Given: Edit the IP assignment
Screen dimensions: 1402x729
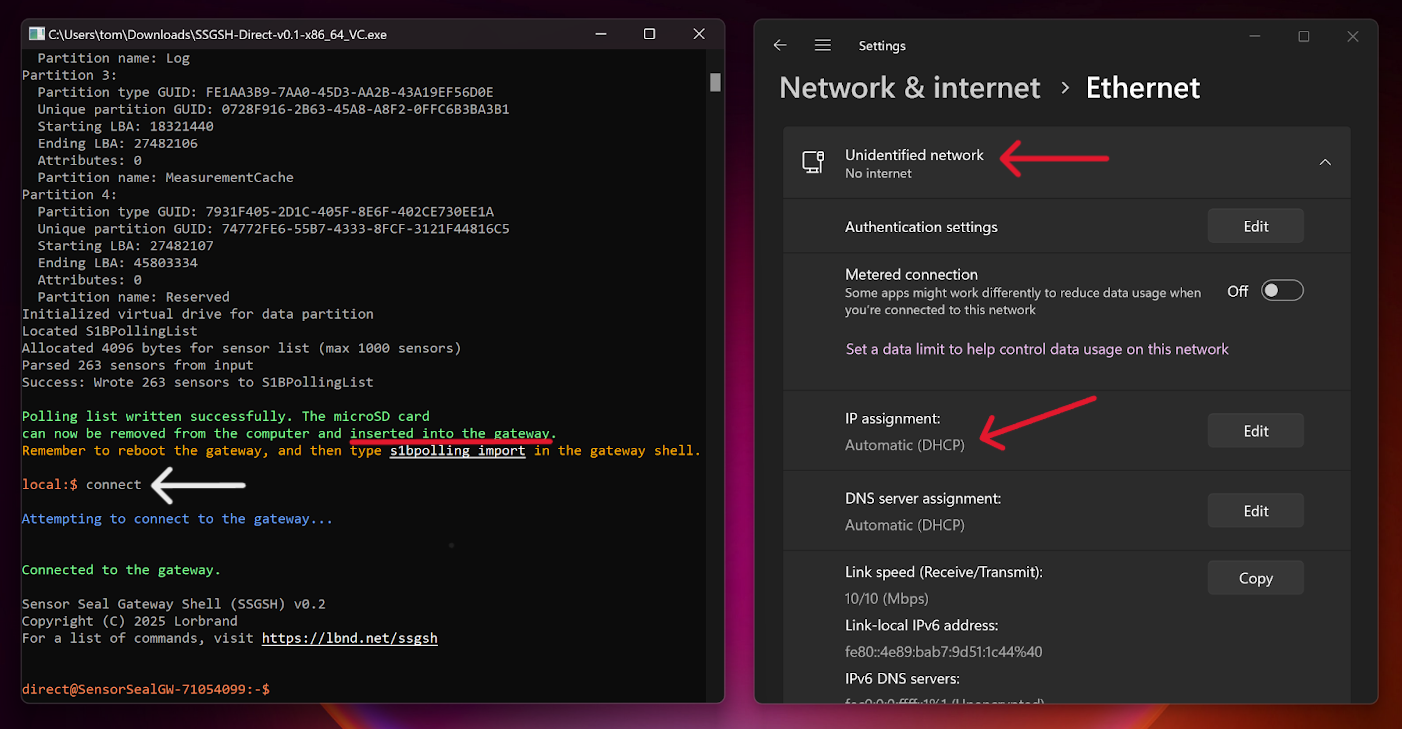Looking at the screenshot, I should tap(1255, 430).
